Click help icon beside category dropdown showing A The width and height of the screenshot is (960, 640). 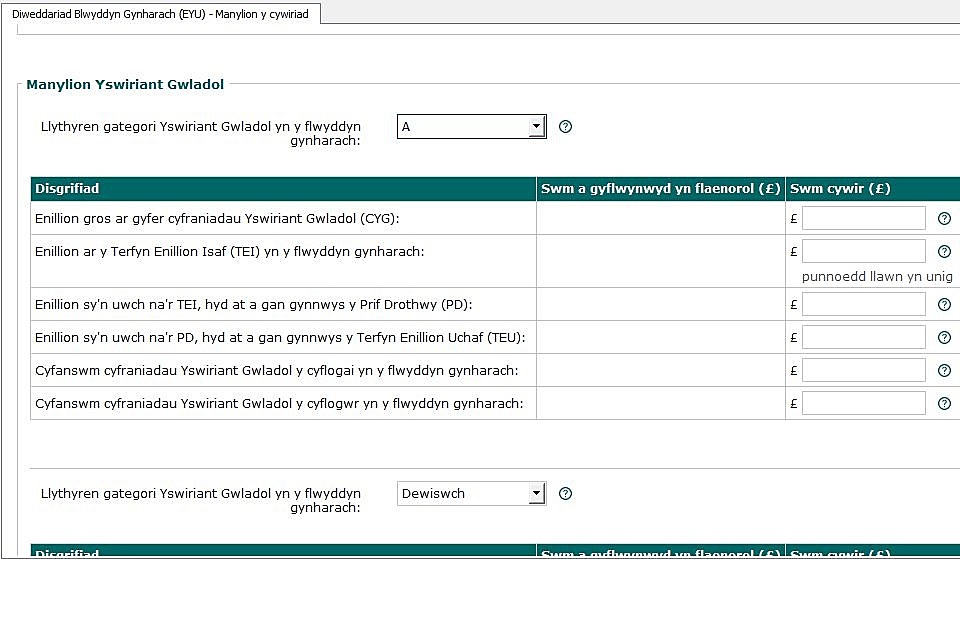coord(565,127)
